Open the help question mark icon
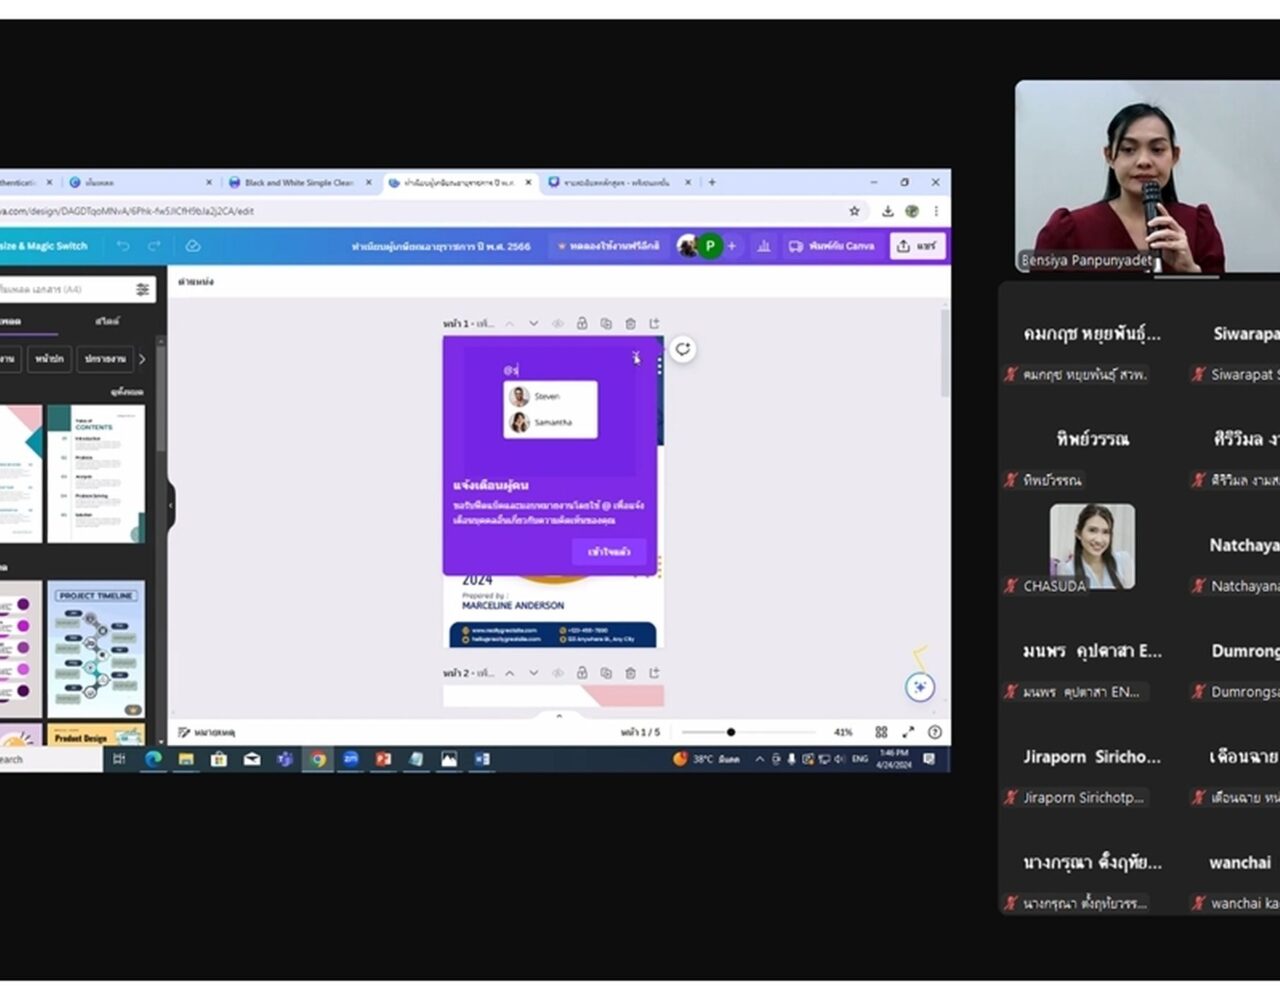The width and height of the screenshot is (1280, 1000). click(x=935, y=732)
